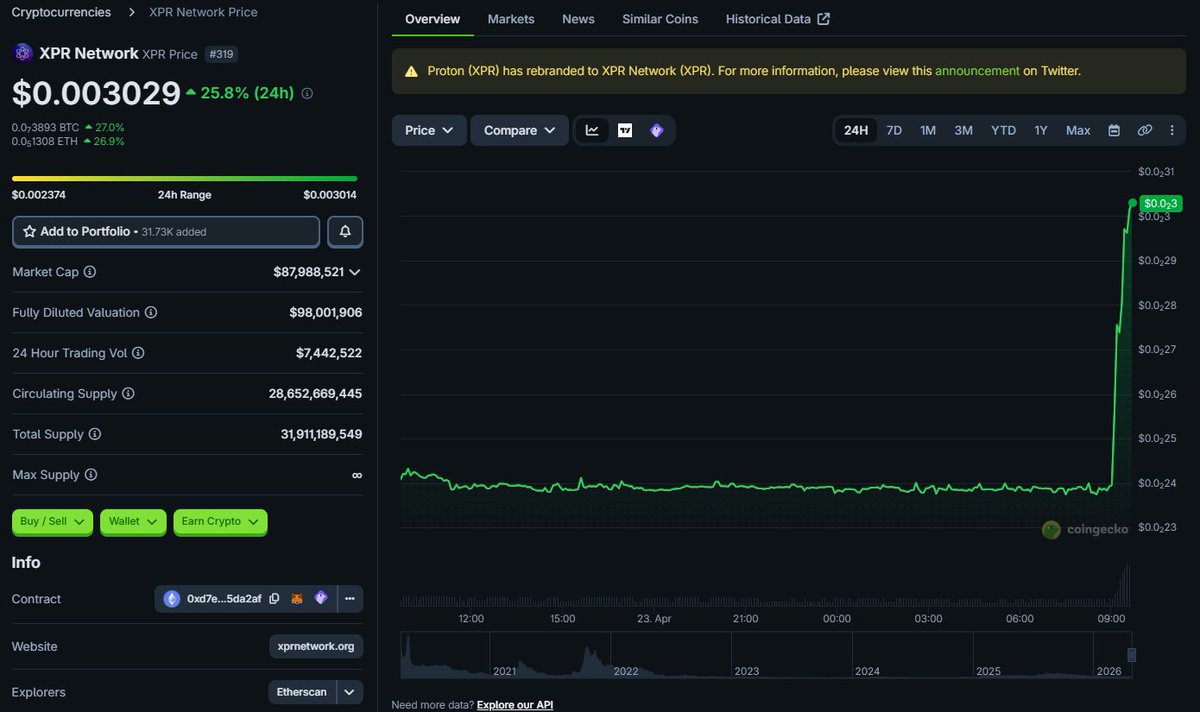1200x712 pixels.
Task: Open TradingView chart mode icon
Action: click(x=625, y=130)
